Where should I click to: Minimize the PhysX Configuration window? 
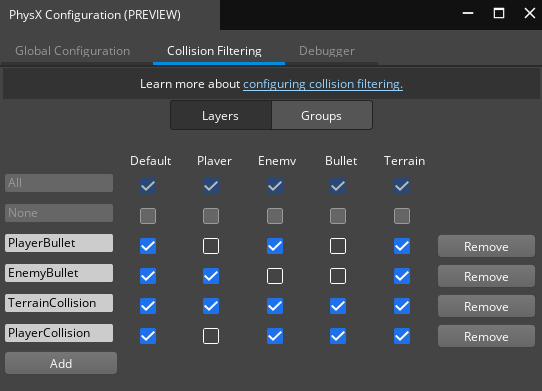click(x=468, y=13)
